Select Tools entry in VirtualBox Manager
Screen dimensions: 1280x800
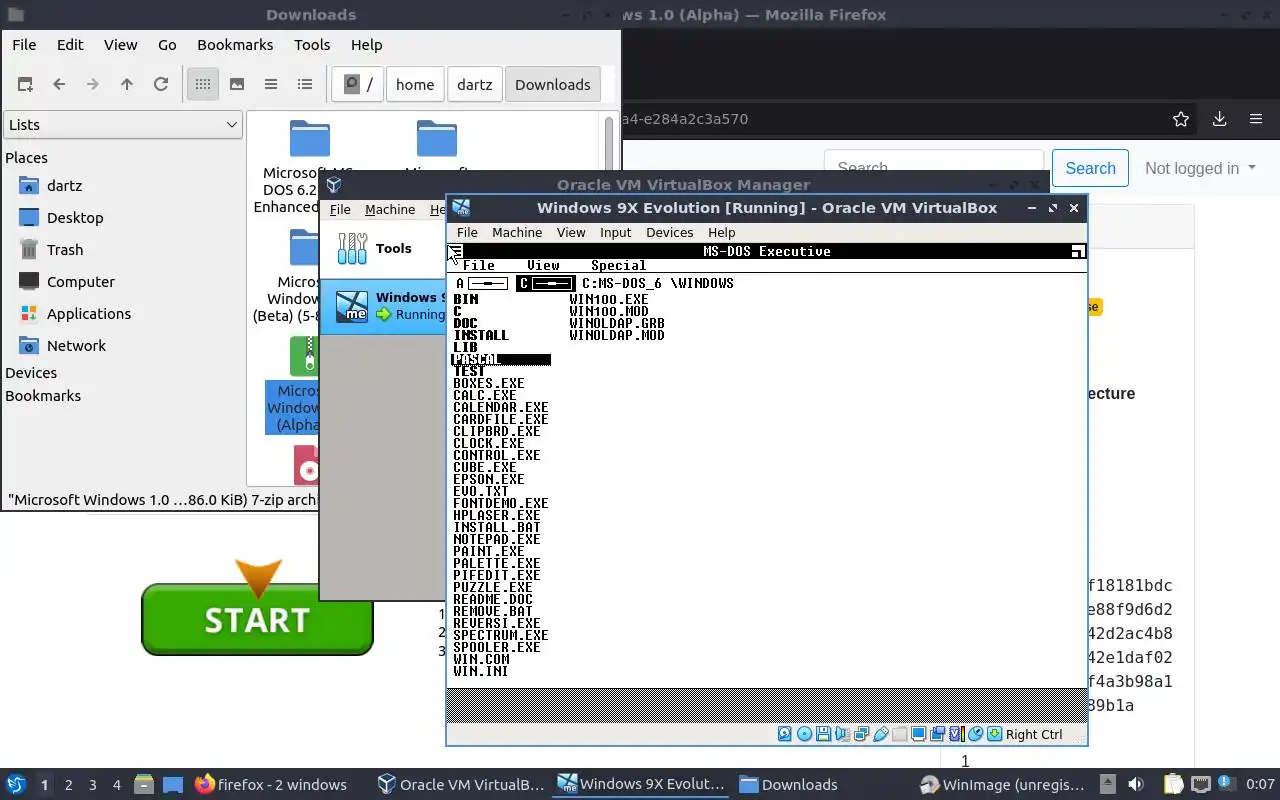pos(383,248)
